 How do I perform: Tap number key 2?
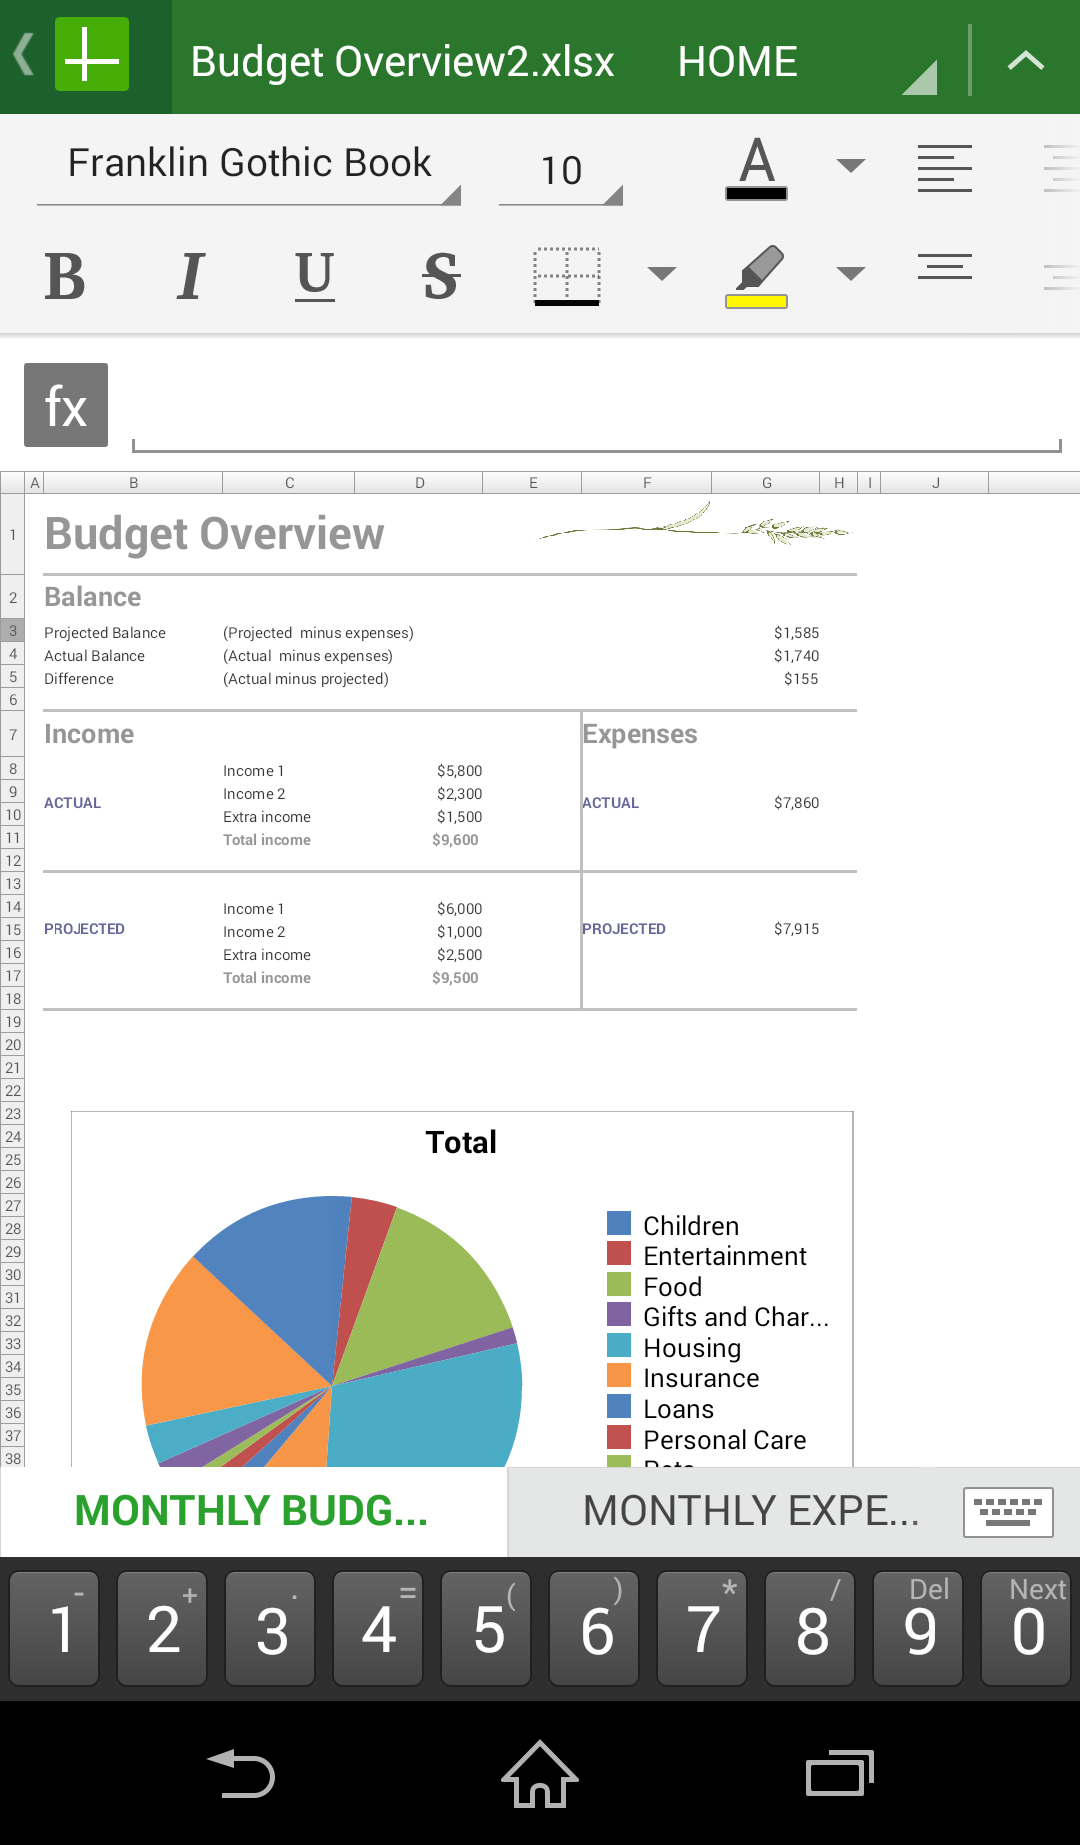coord(163,1629)
